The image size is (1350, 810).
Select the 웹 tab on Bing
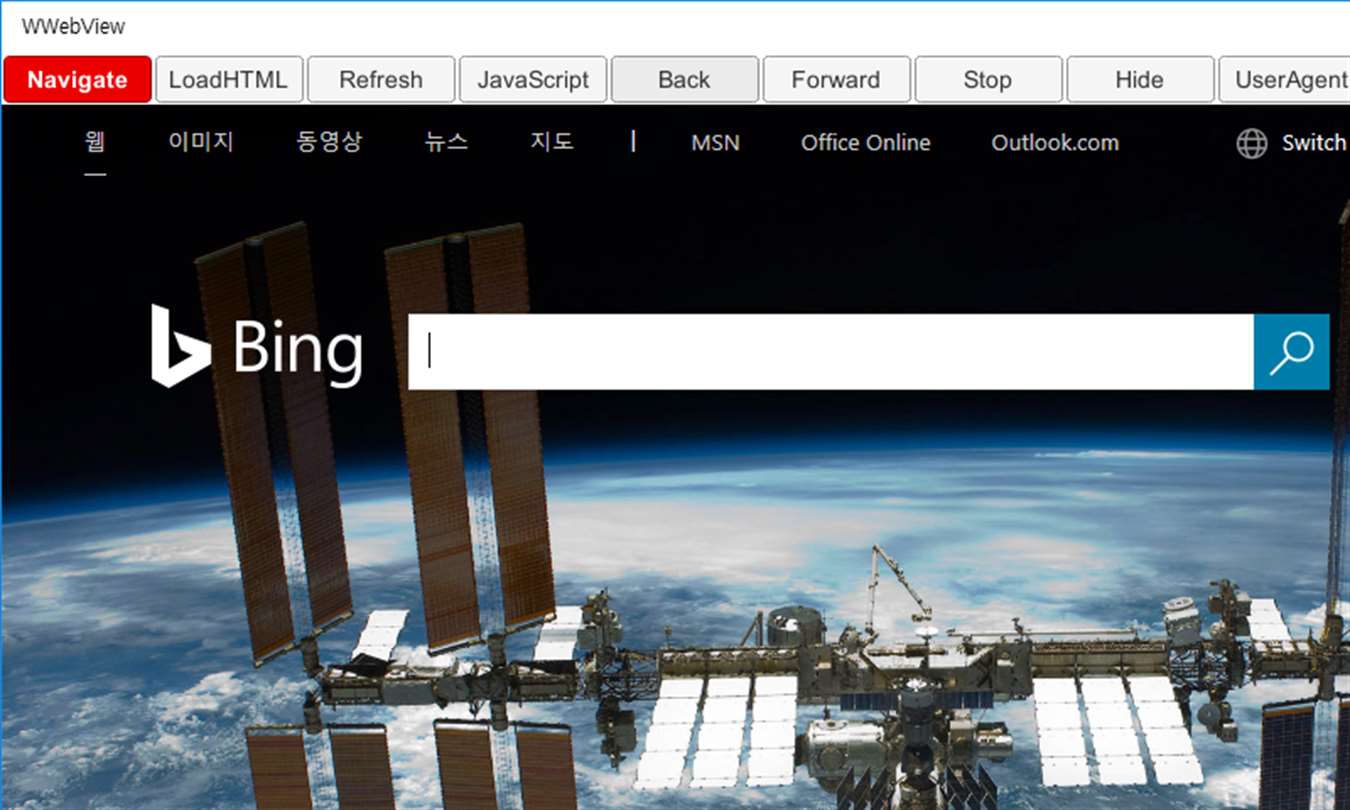click(95, 142)
